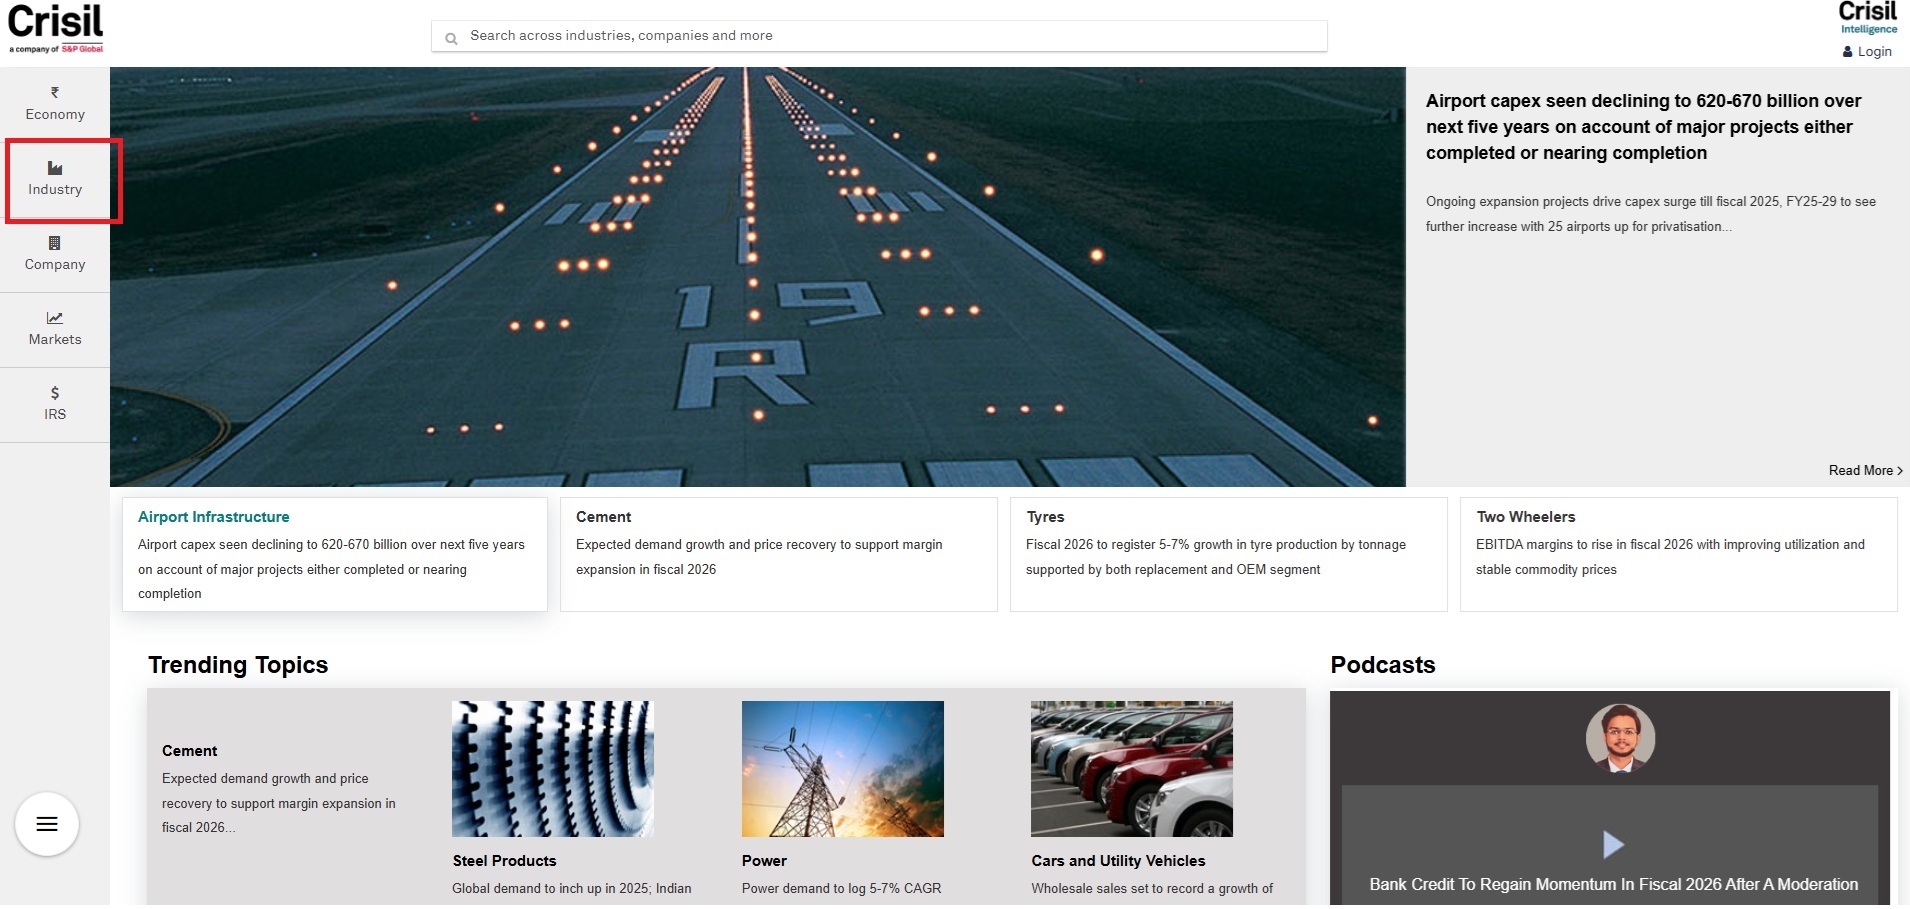
Task: Select the Airport Infrastructure card
Action: (334, 554)
